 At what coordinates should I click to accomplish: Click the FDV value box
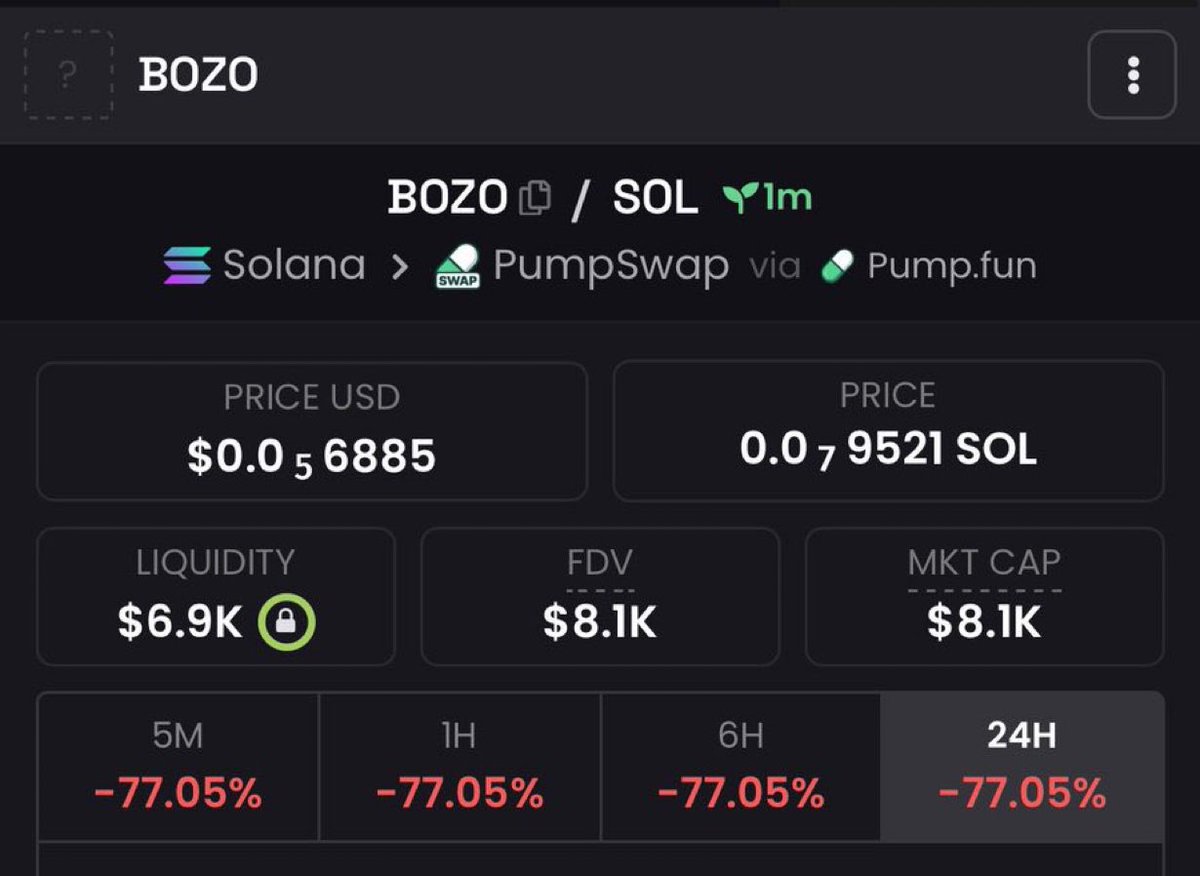[x=599, y=597]
